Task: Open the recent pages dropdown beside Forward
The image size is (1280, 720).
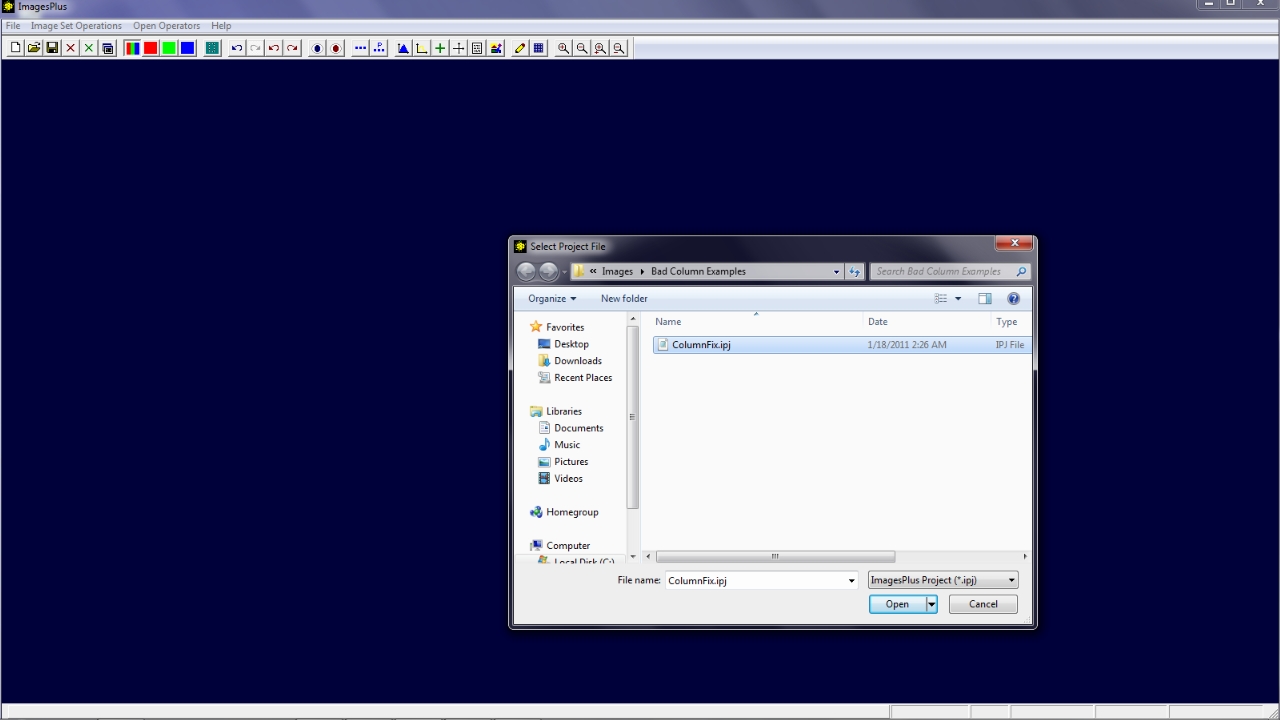Action: pyautogui.click(x=565, y=272)
